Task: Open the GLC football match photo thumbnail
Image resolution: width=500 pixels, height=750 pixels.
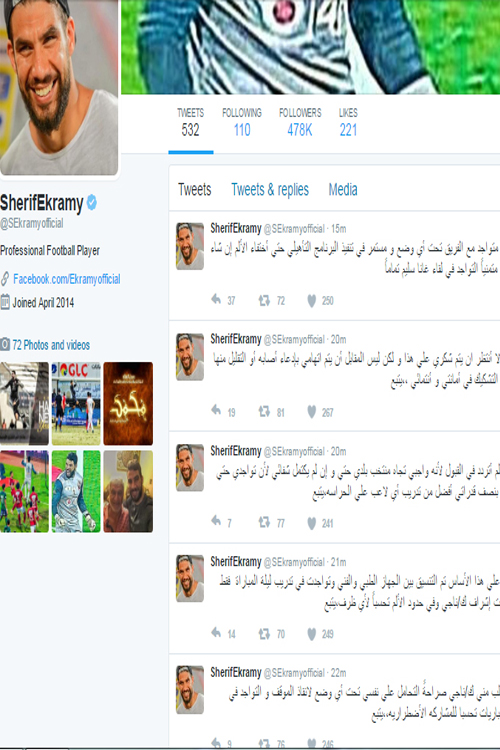Action: coord(76,404)
